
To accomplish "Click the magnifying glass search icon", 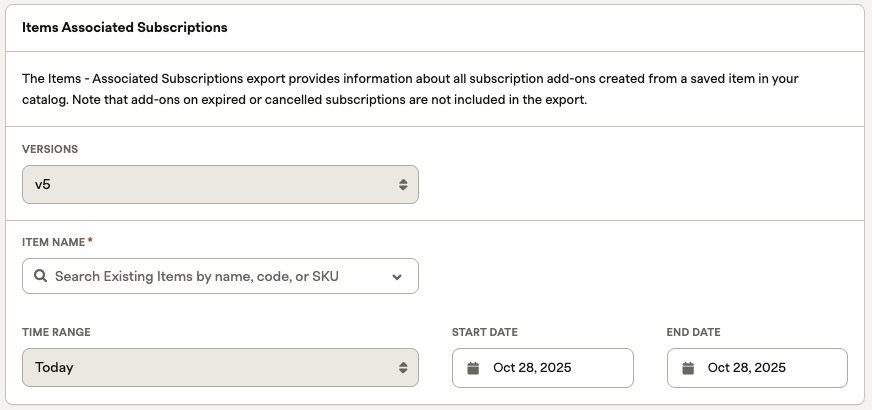I will pos(40,276).
